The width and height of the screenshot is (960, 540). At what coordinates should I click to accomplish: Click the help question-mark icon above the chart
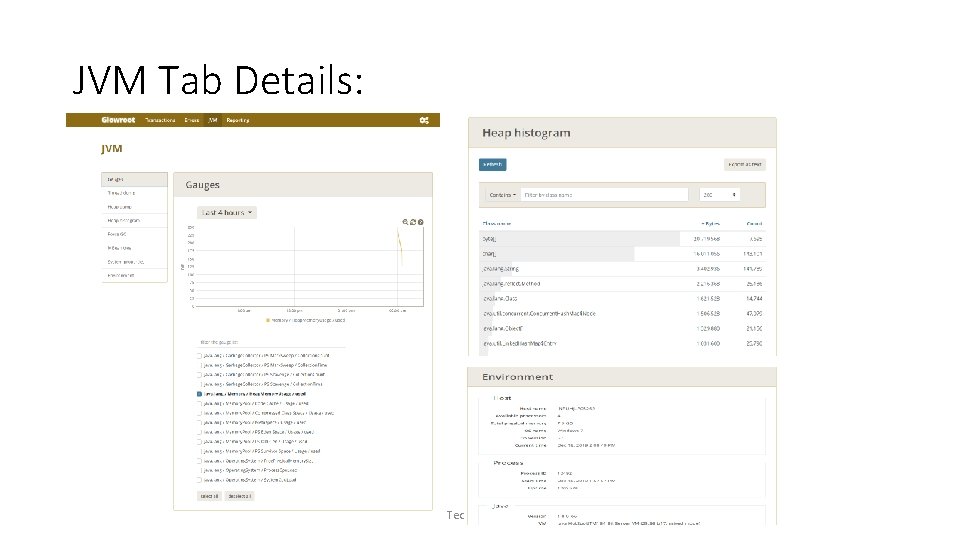coord(420,222)
